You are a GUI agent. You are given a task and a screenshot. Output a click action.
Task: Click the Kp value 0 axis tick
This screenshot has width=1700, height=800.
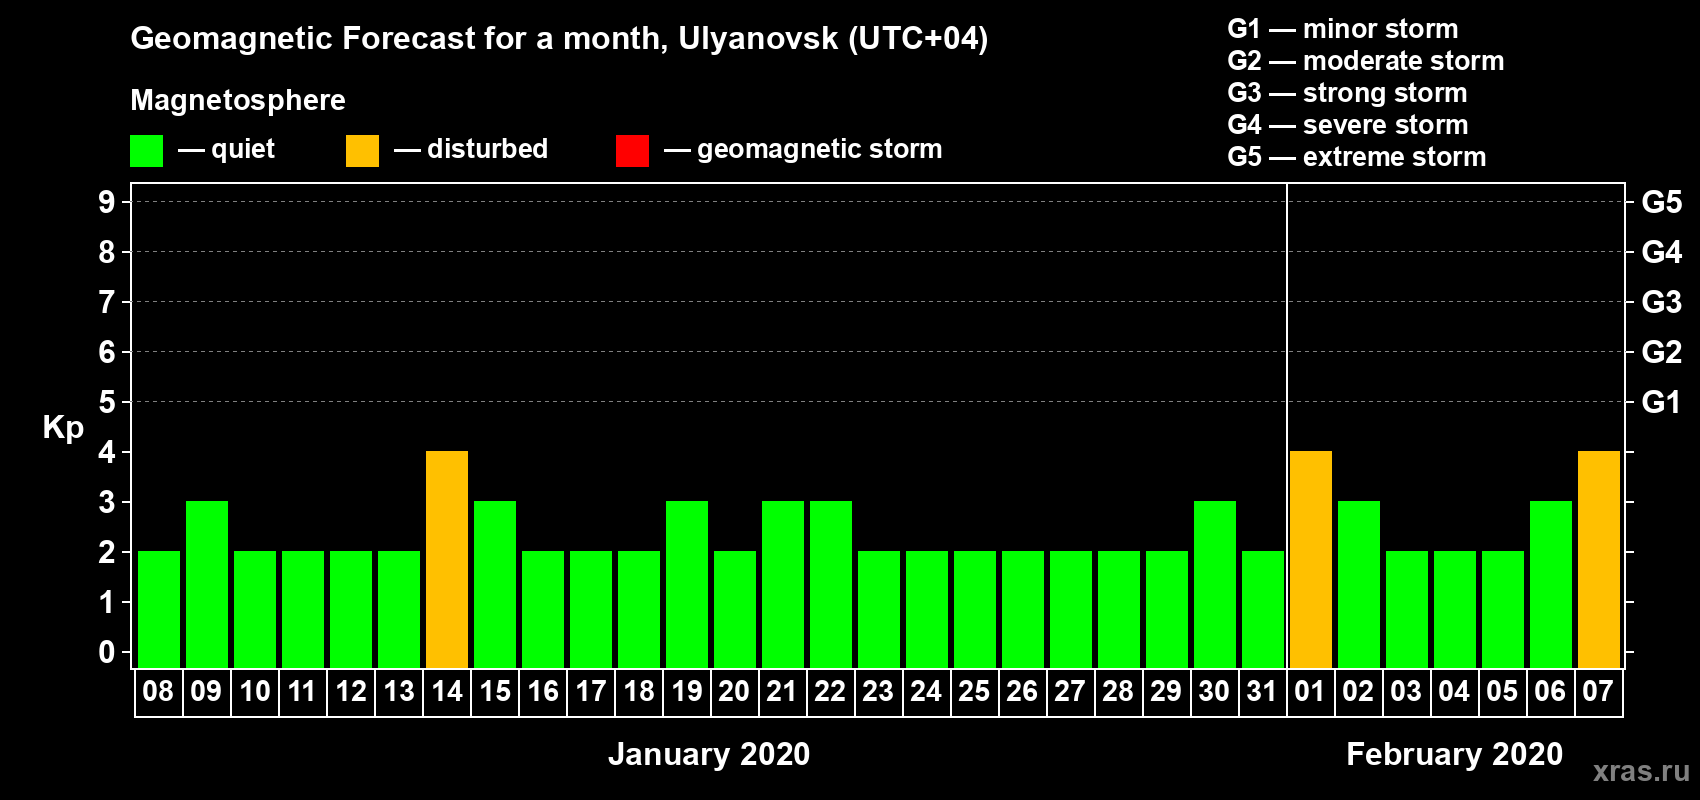pyautogui.click(x=107, y=652)
